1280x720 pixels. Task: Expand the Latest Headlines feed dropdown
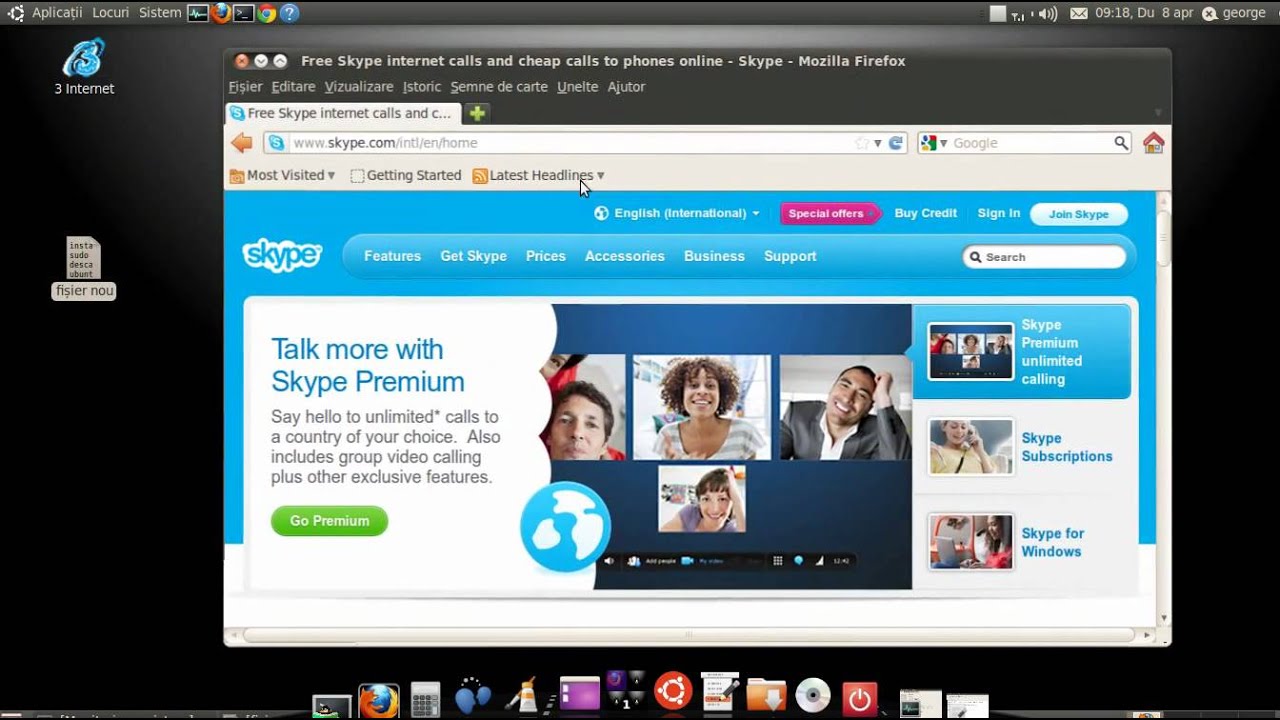tap(538, 175)
